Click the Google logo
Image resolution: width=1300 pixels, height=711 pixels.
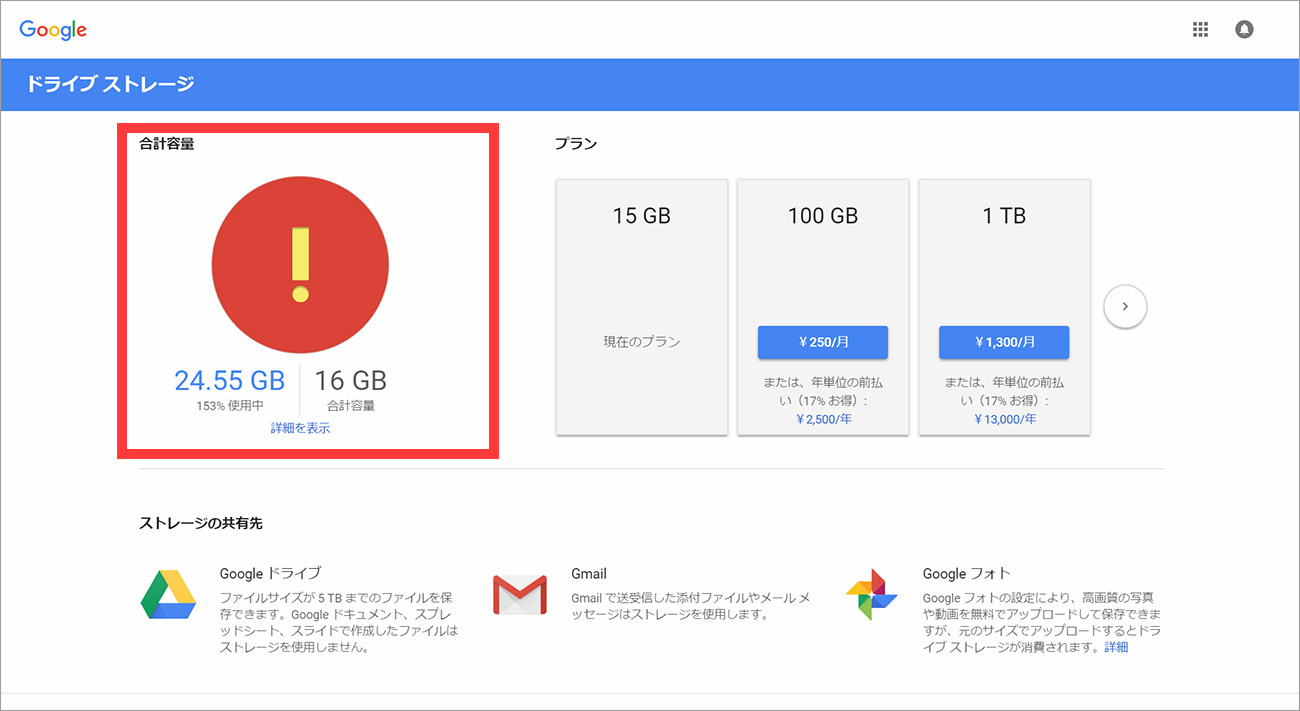pos(53,30)
